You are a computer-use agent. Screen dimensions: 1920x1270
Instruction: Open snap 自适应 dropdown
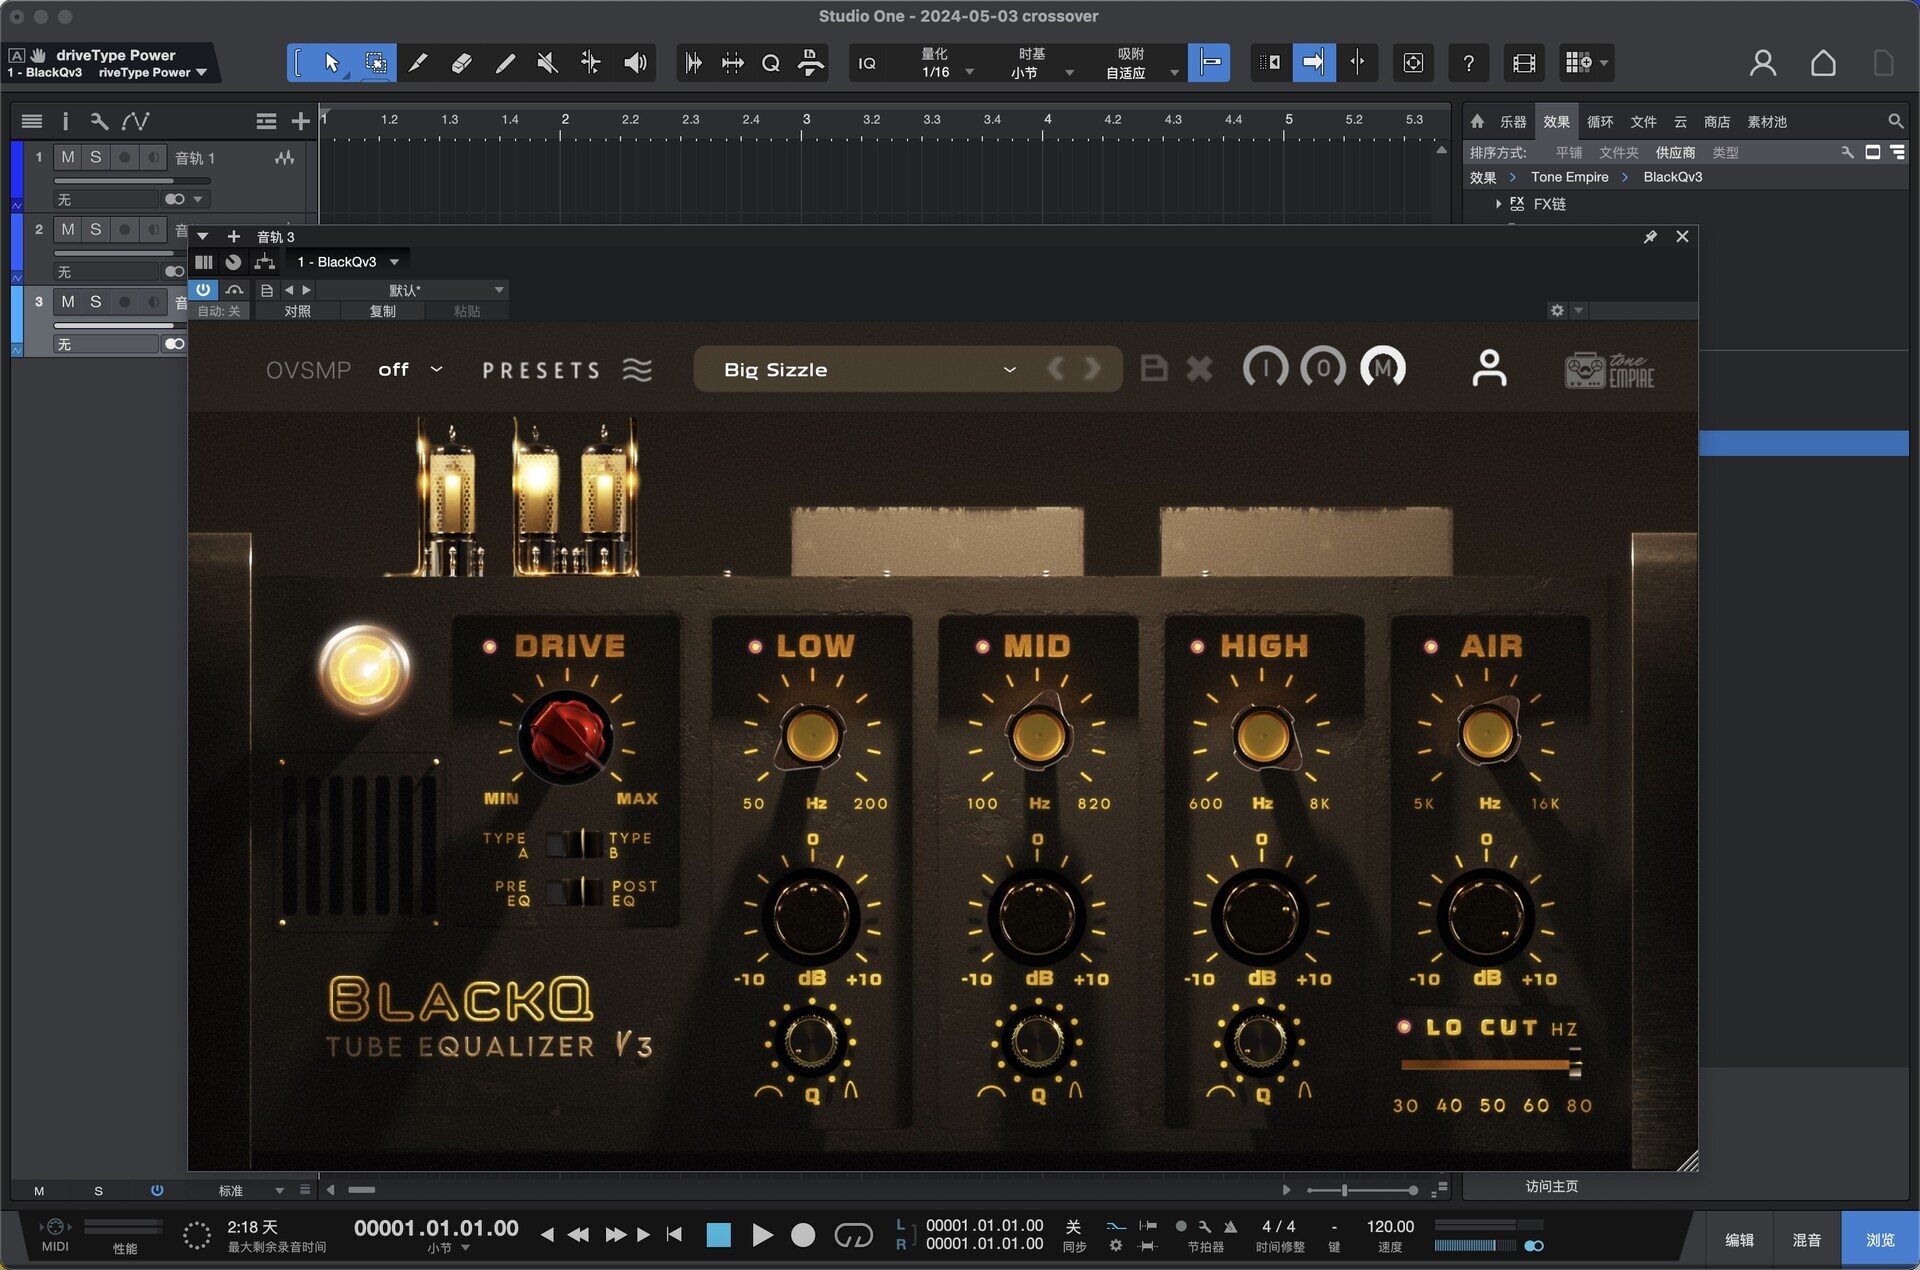[1142, 72]
